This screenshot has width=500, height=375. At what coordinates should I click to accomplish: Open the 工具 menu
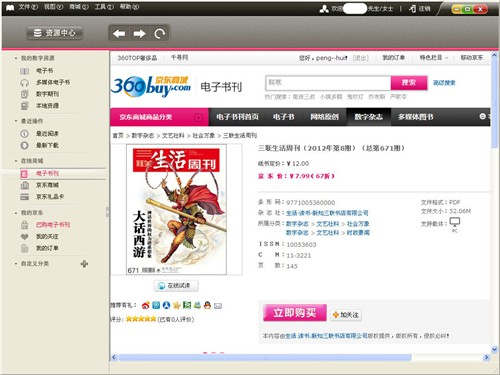point(104,7)
